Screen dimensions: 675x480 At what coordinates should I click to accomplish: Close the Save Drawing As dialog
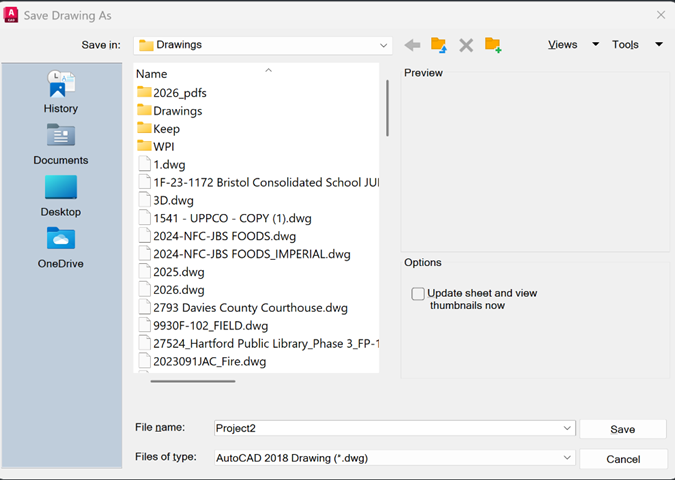point(661,15)
